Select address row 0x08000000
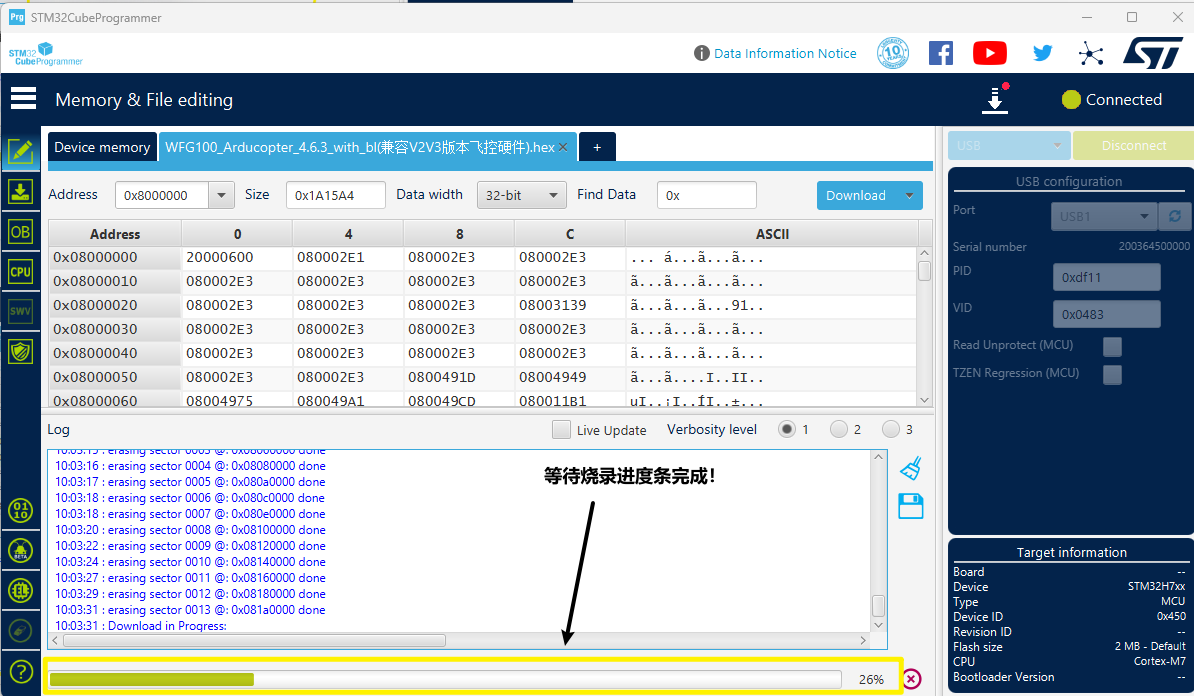The image size is (1194, 696). [x=115, y=257]
